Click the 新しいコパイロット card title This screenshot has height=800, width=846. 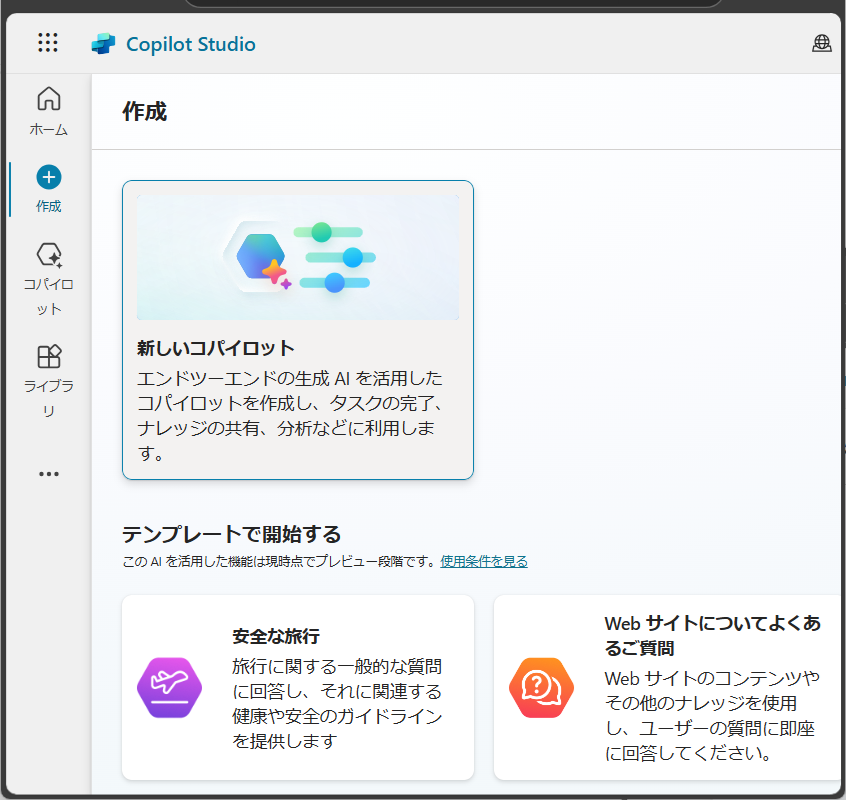tap(216, 348)
